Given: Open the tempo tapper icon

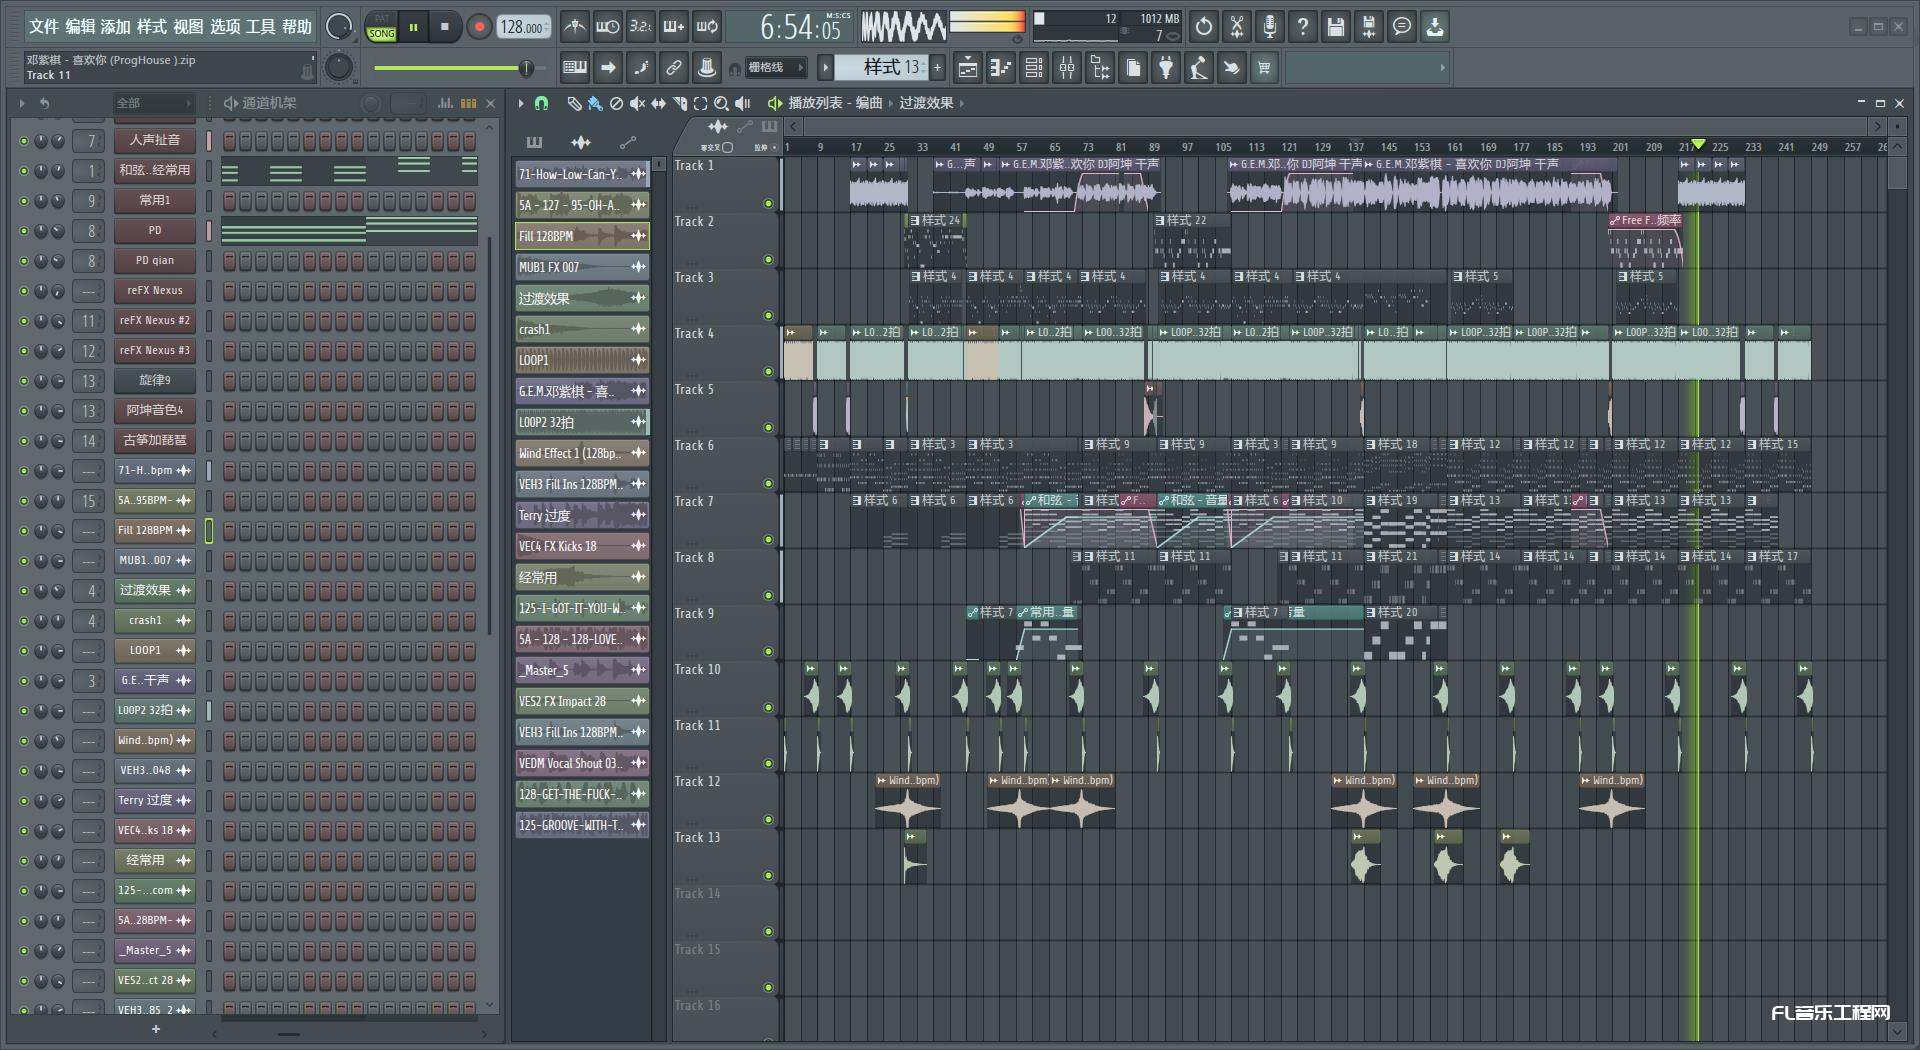Looking at the screenshot, I should coord(1199,68).
